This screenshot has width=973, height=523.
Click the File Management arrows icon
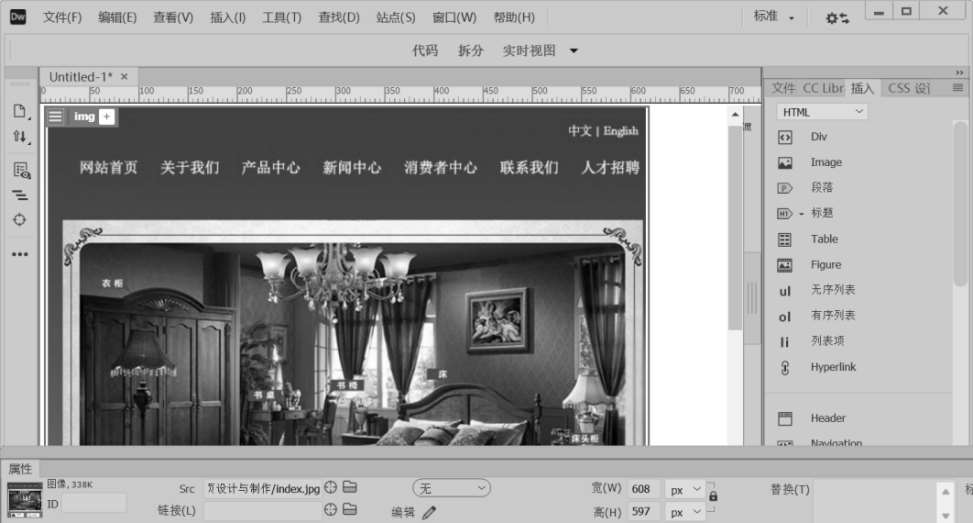pos(20,137)
